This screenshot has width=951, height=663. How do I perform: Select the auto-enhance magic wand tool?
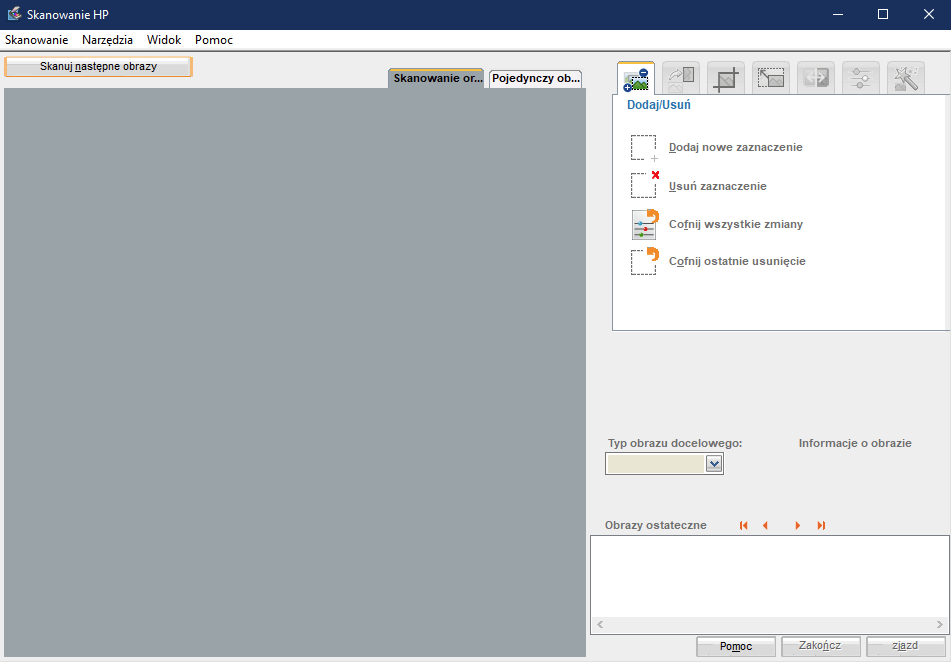click(x=905, y=77)
